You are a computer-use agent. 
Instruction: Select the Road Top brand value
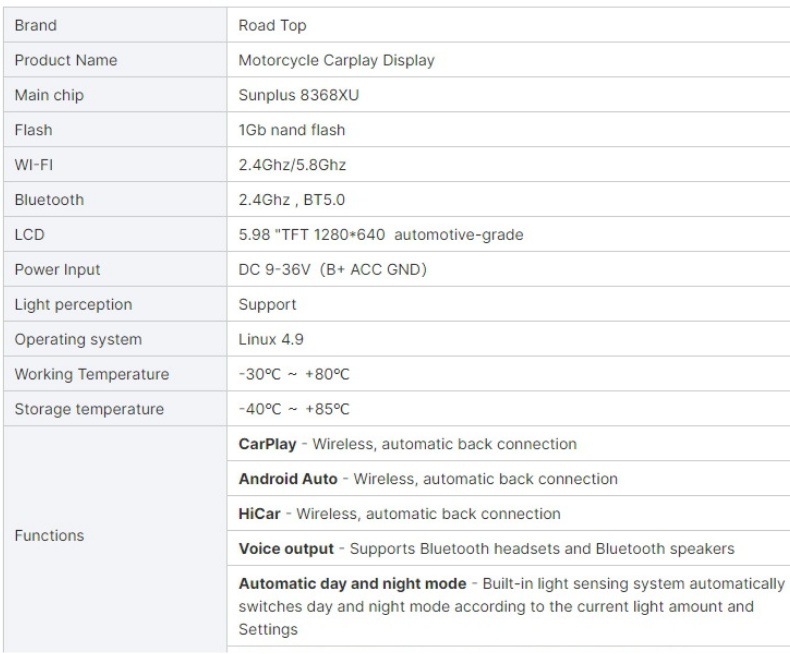tap(272, 25)
